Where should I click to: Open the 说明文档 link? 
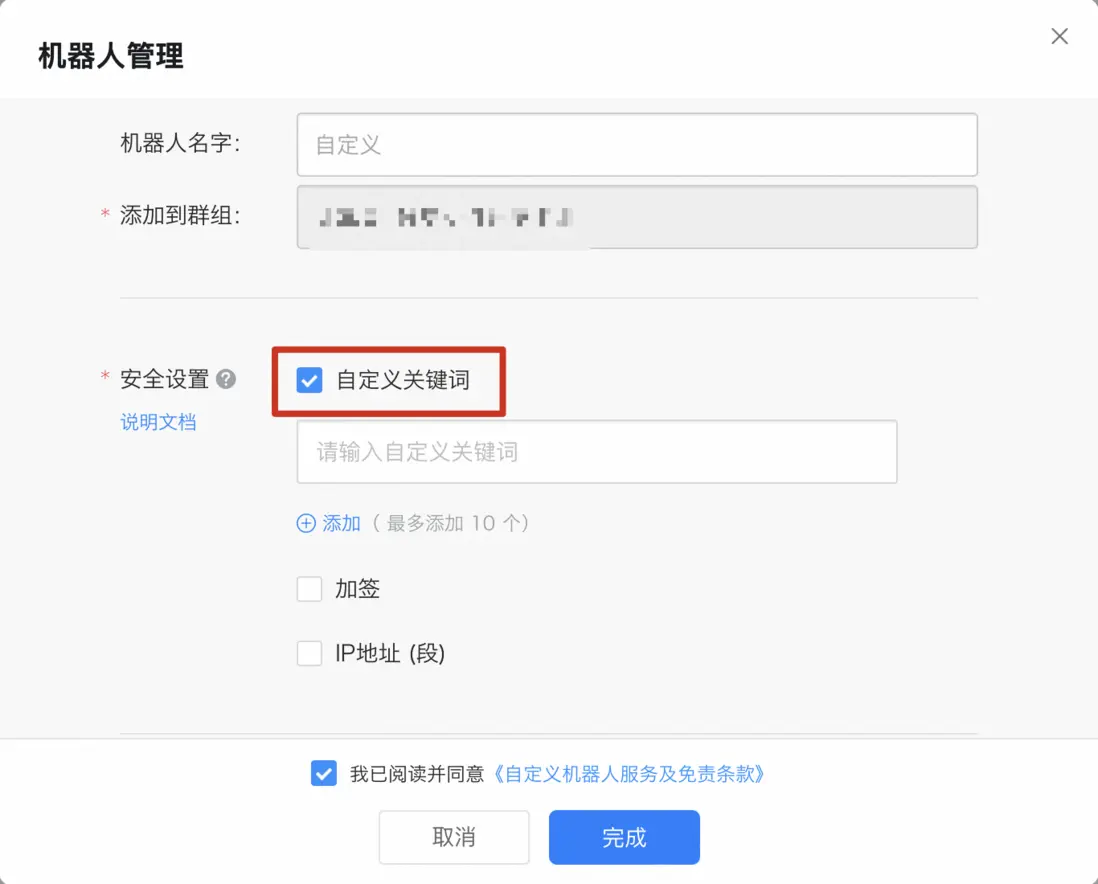click(x=158, y=422)
